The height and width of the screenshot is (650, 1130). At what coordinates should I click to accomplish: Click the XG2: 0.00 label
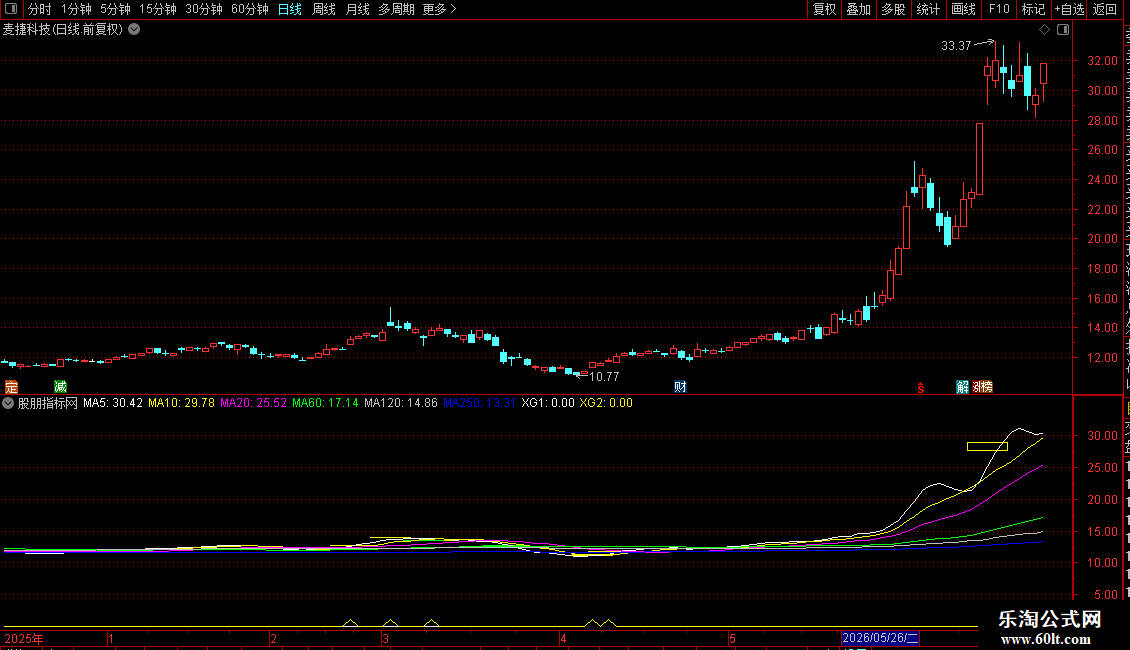coord(606,403)
